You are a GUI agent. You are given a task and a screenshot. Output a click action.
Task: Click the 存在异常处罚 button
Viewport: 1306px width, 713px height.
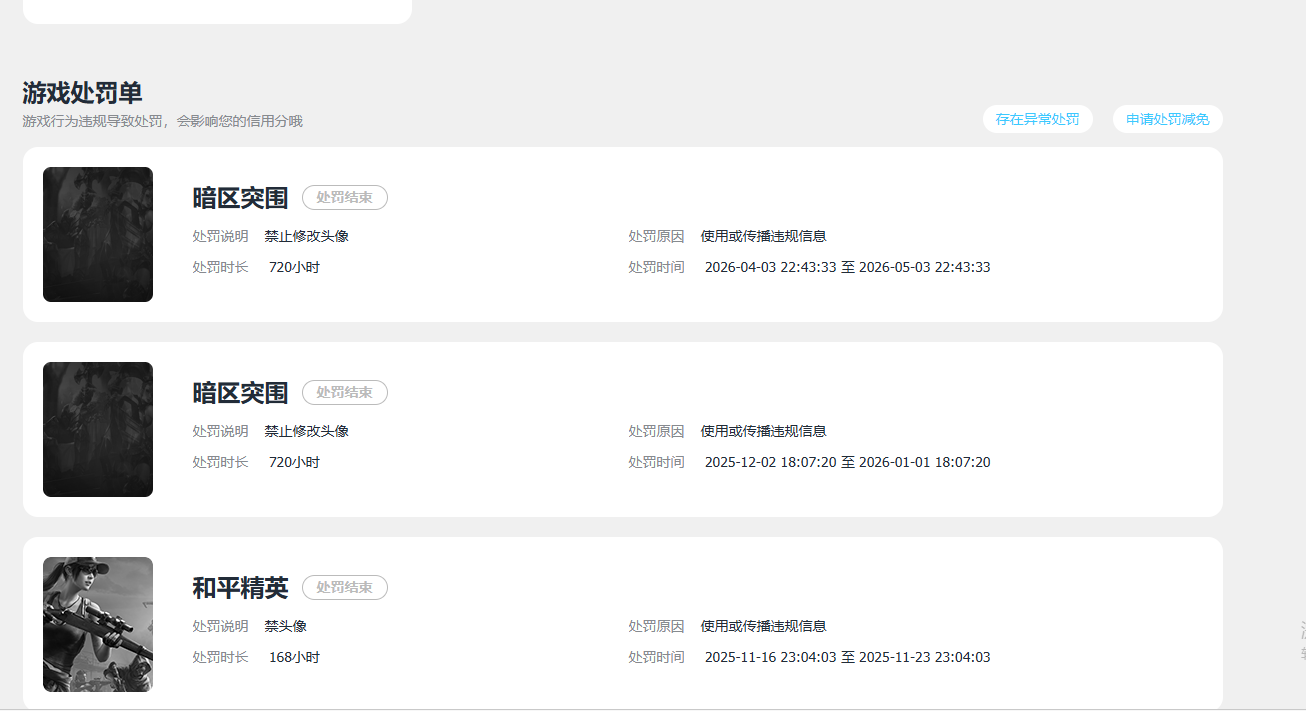click(1037, 119)
